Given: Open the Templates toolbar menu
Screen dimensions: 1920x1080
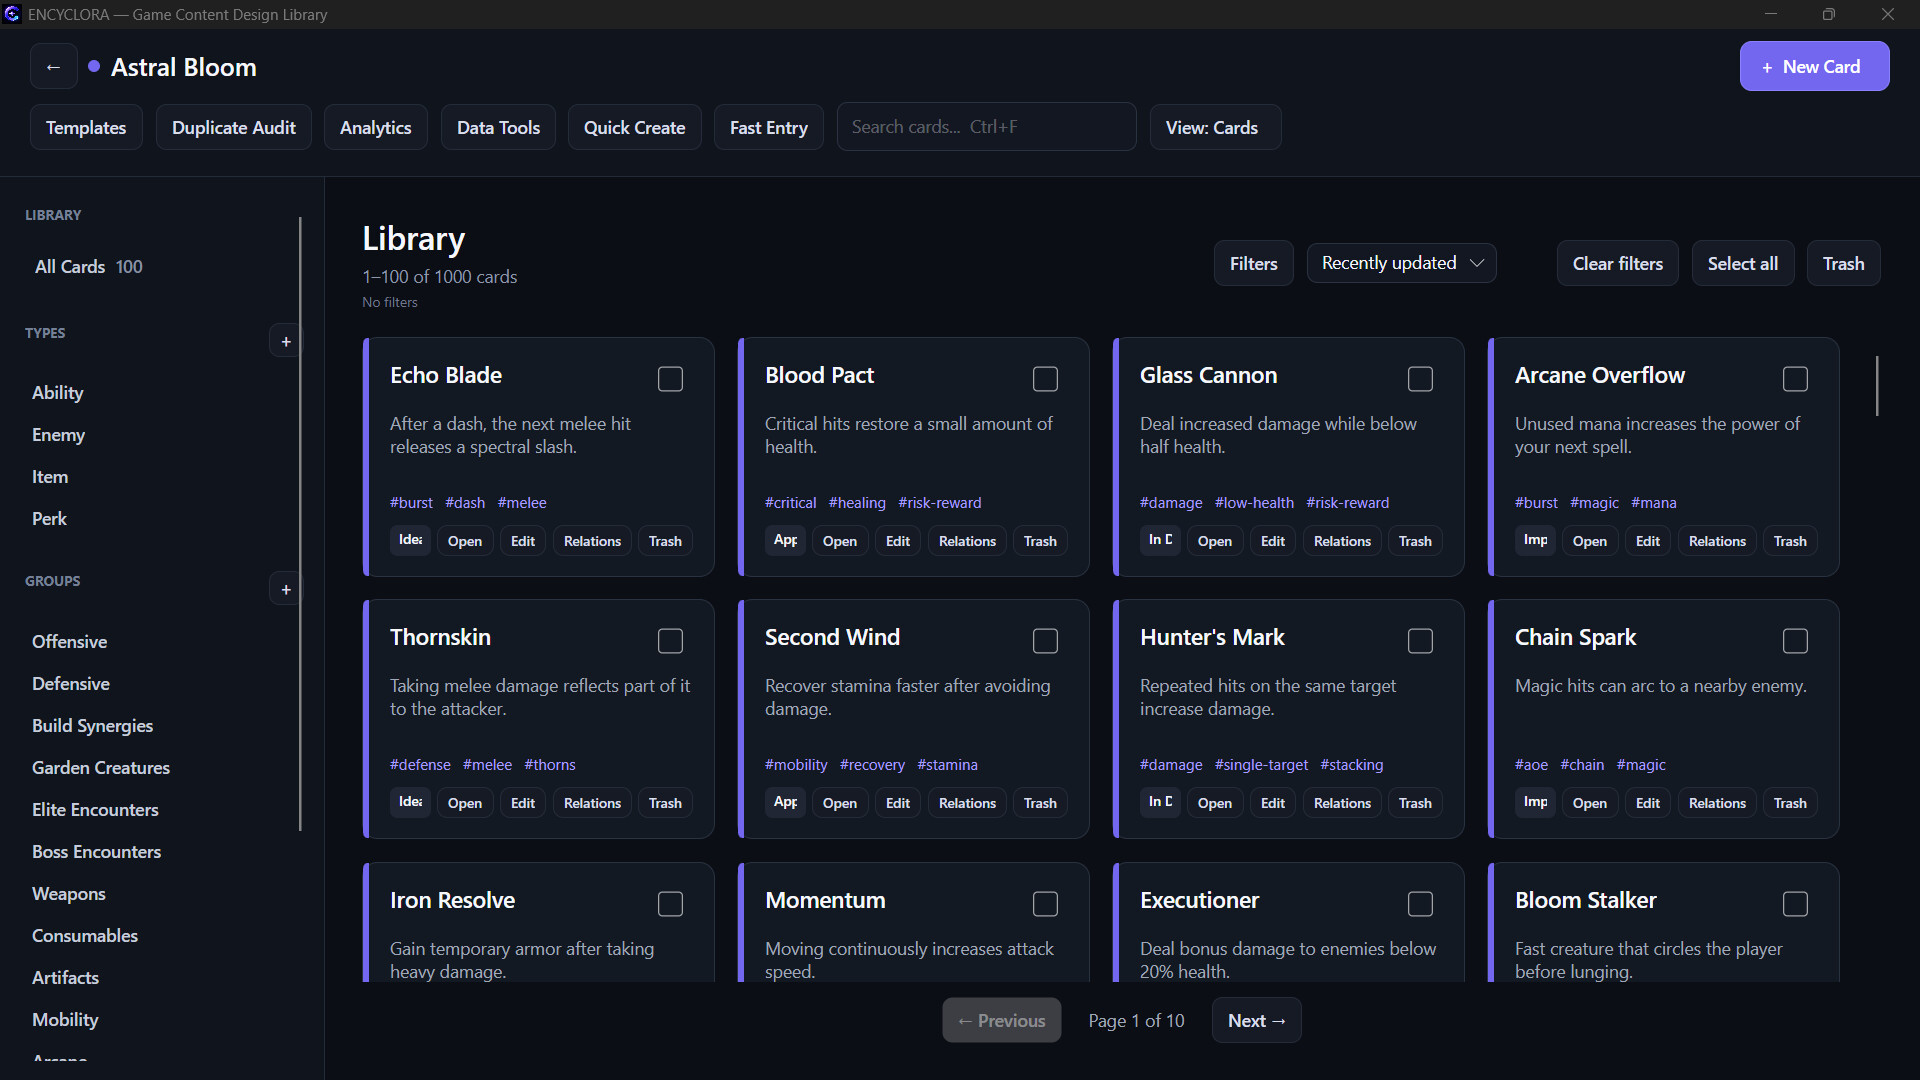Looking at the screenshot, I should 86,127.
